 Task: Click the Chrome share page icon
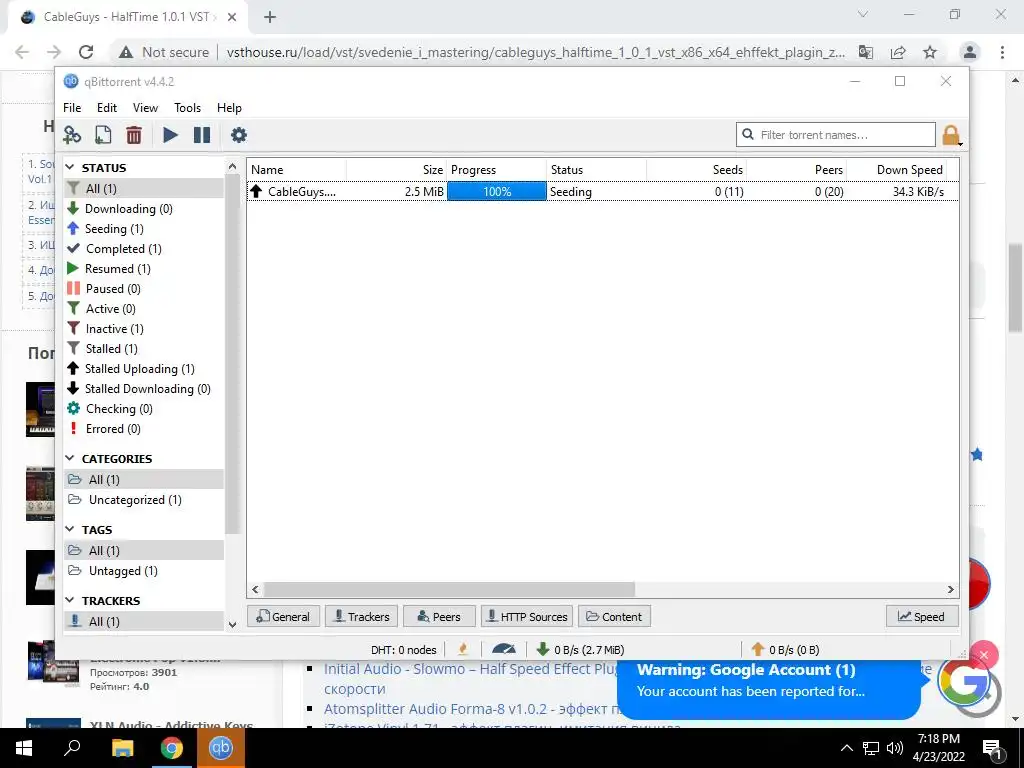tap(898, 52)
